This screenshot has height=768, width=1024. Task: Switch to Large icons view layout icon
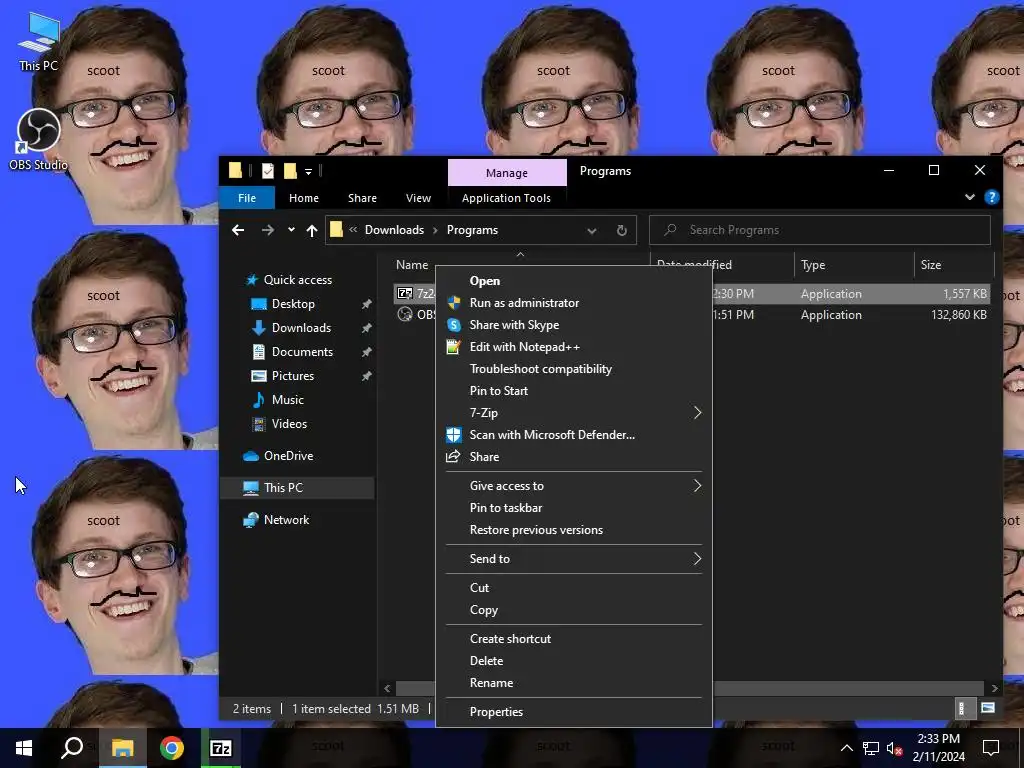pyautogui.click(x=988, y=709)
